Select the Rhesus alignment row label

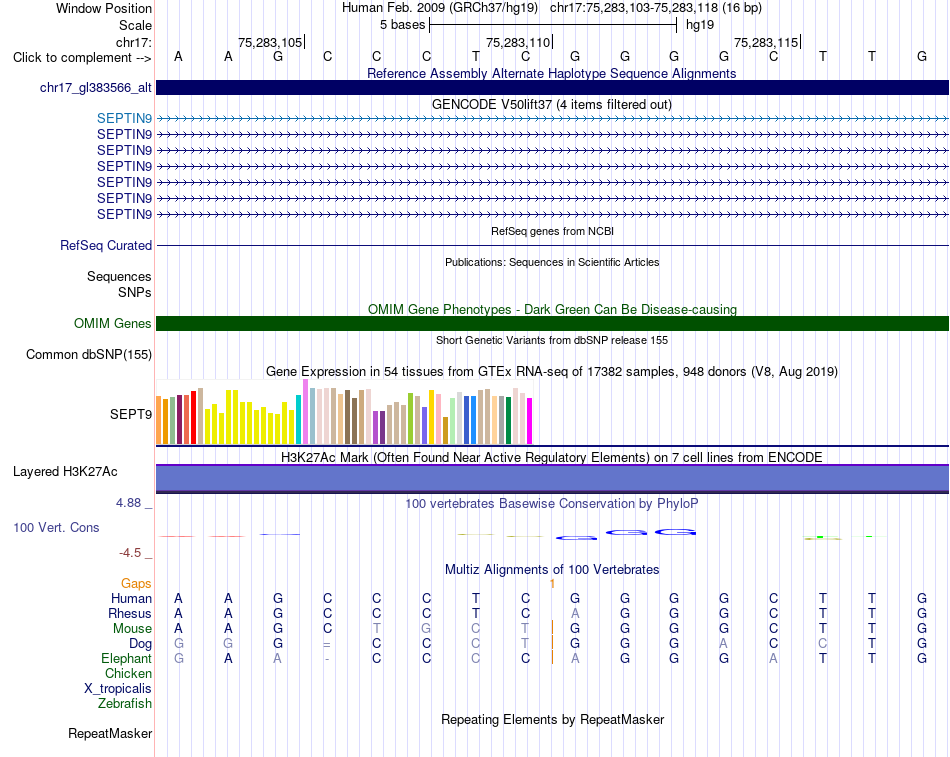click(130, 614)
